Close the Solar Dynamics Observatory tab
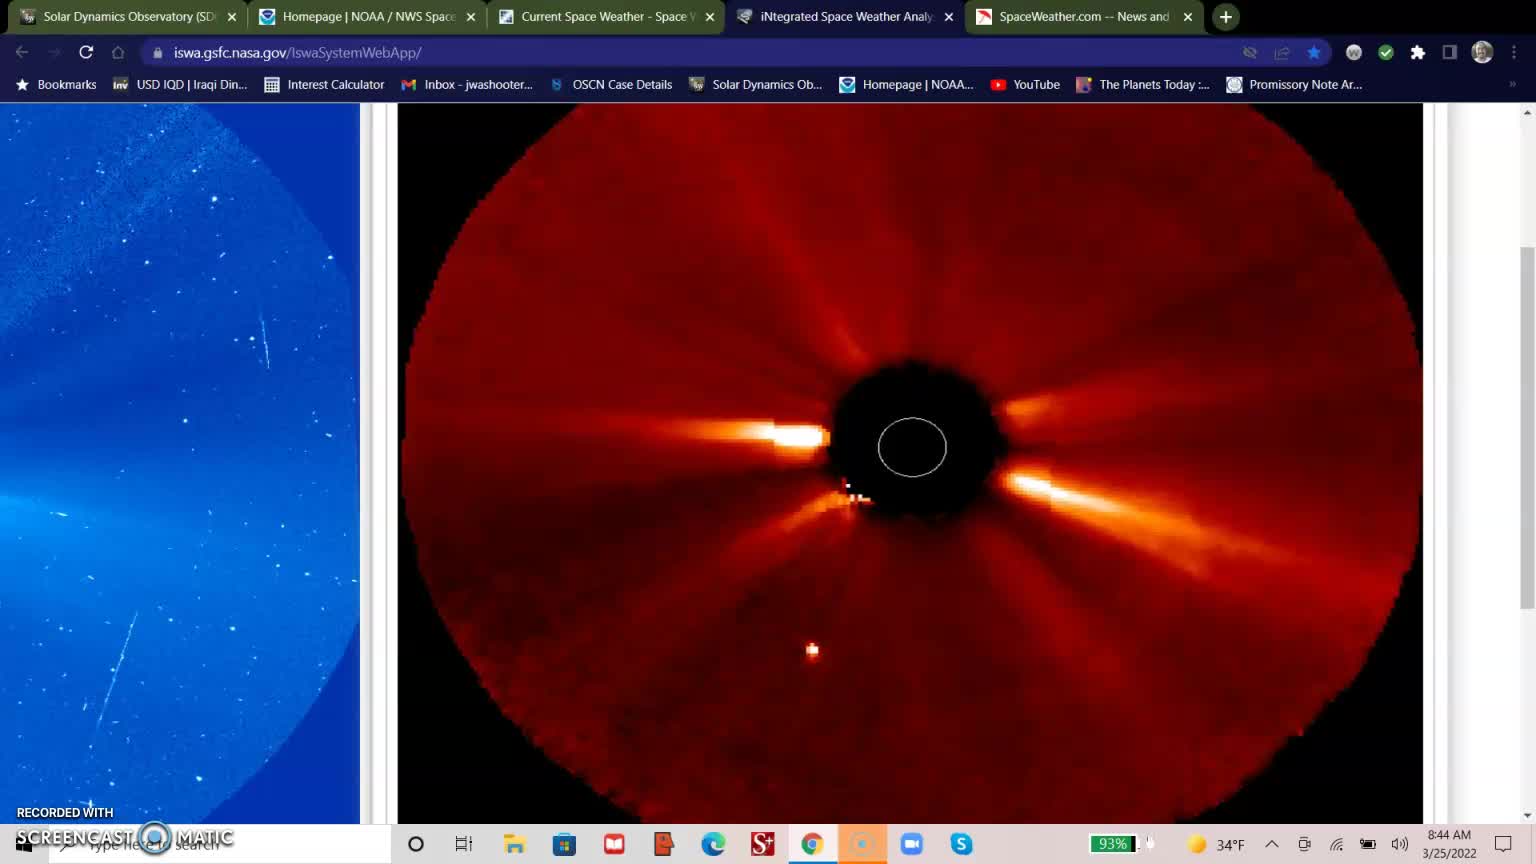 click(232, 17)
